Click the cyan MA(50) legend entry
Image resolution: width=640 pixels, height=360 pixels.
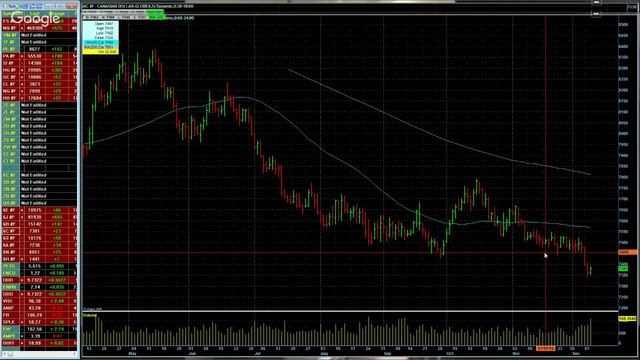(100, 42)
